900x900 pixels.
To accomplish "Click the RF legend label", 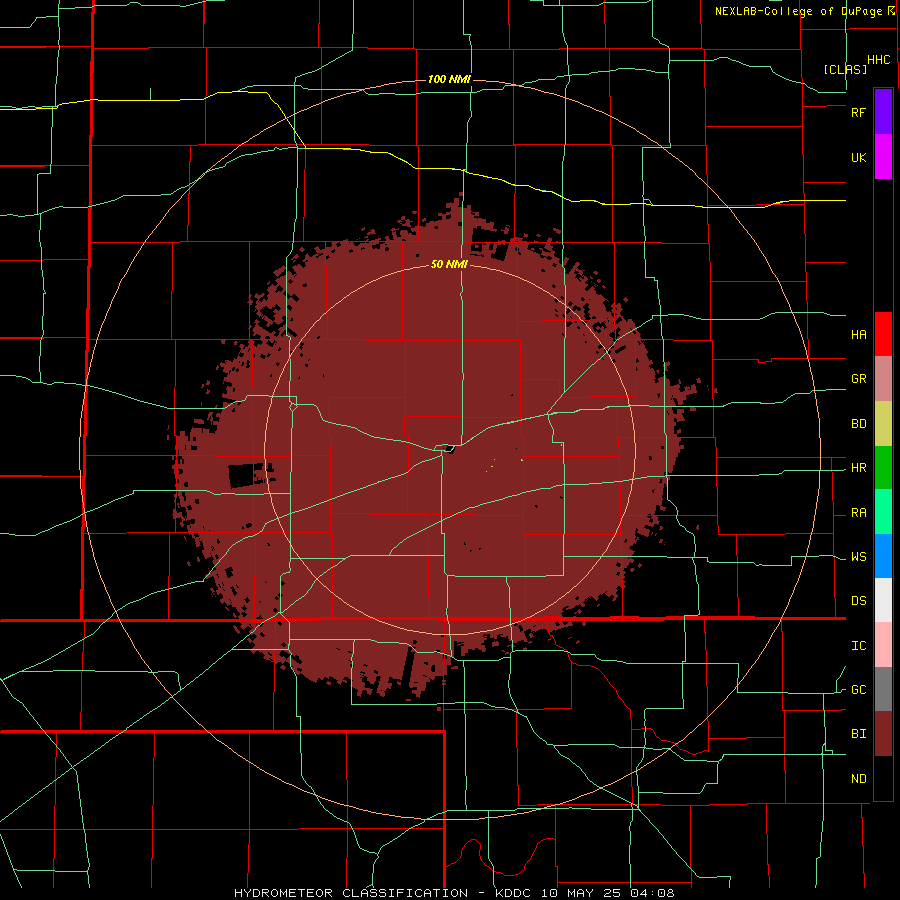I will pyautogui.click(x=858, y=112).
